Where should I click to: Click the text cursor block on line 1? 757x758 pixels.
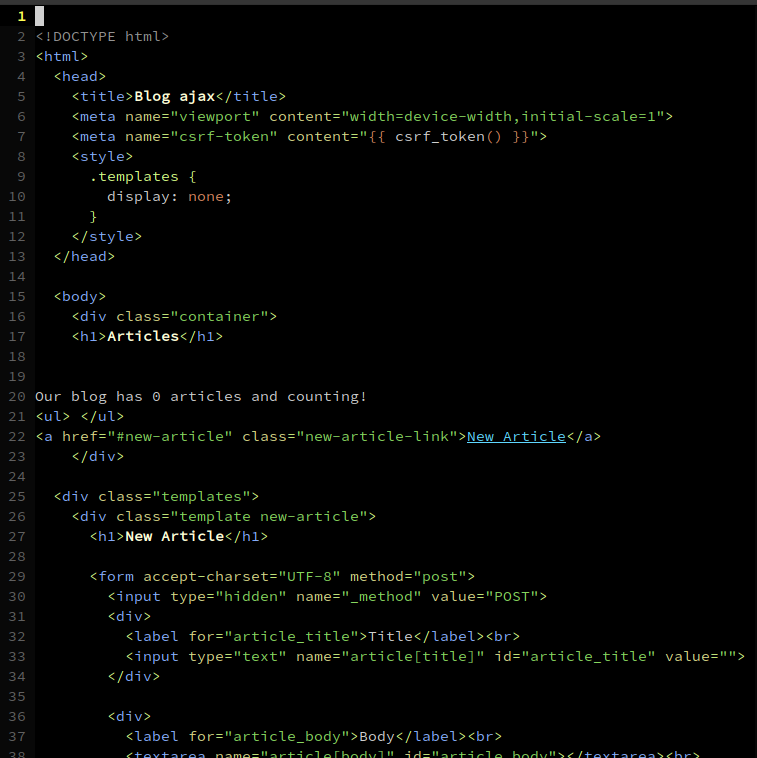point(40,16)
